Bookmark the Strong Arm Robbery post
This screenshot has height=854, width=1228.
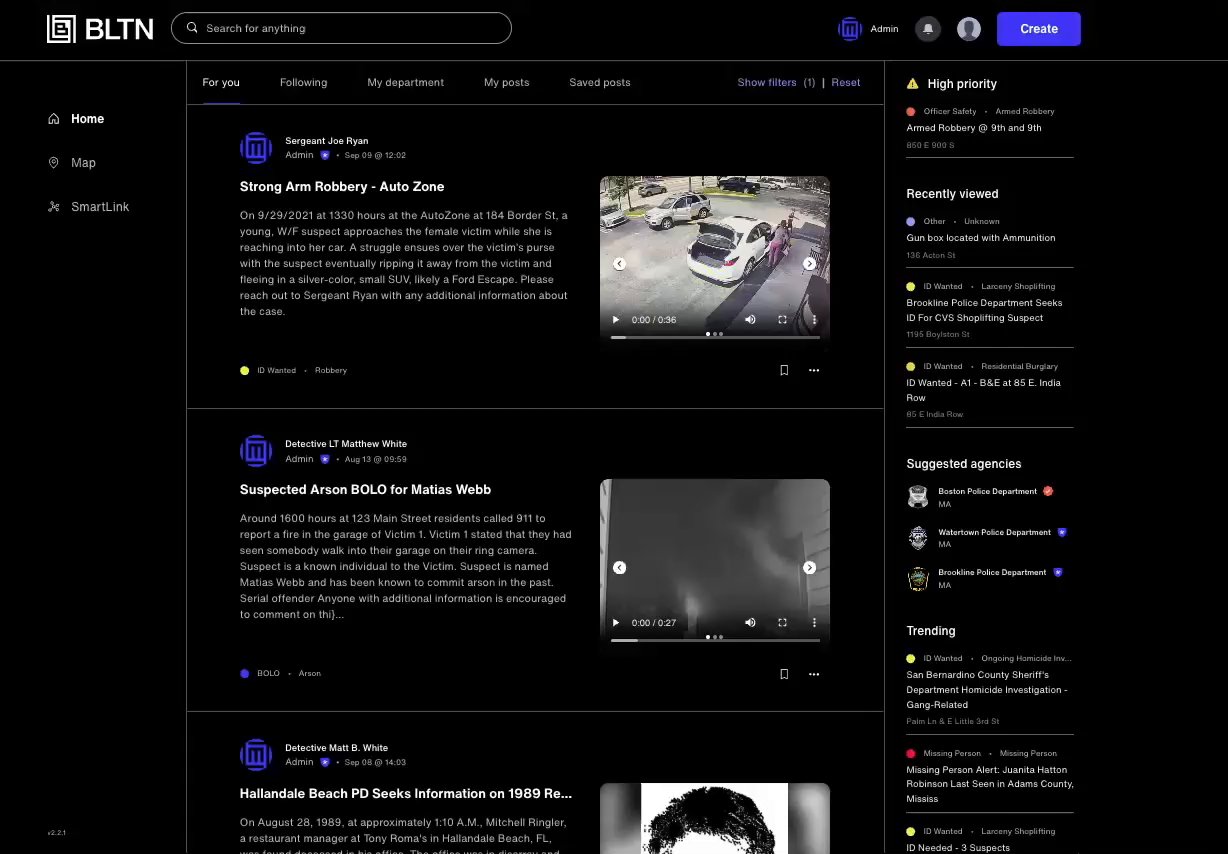pyautogui.click(x=784, y=370)
